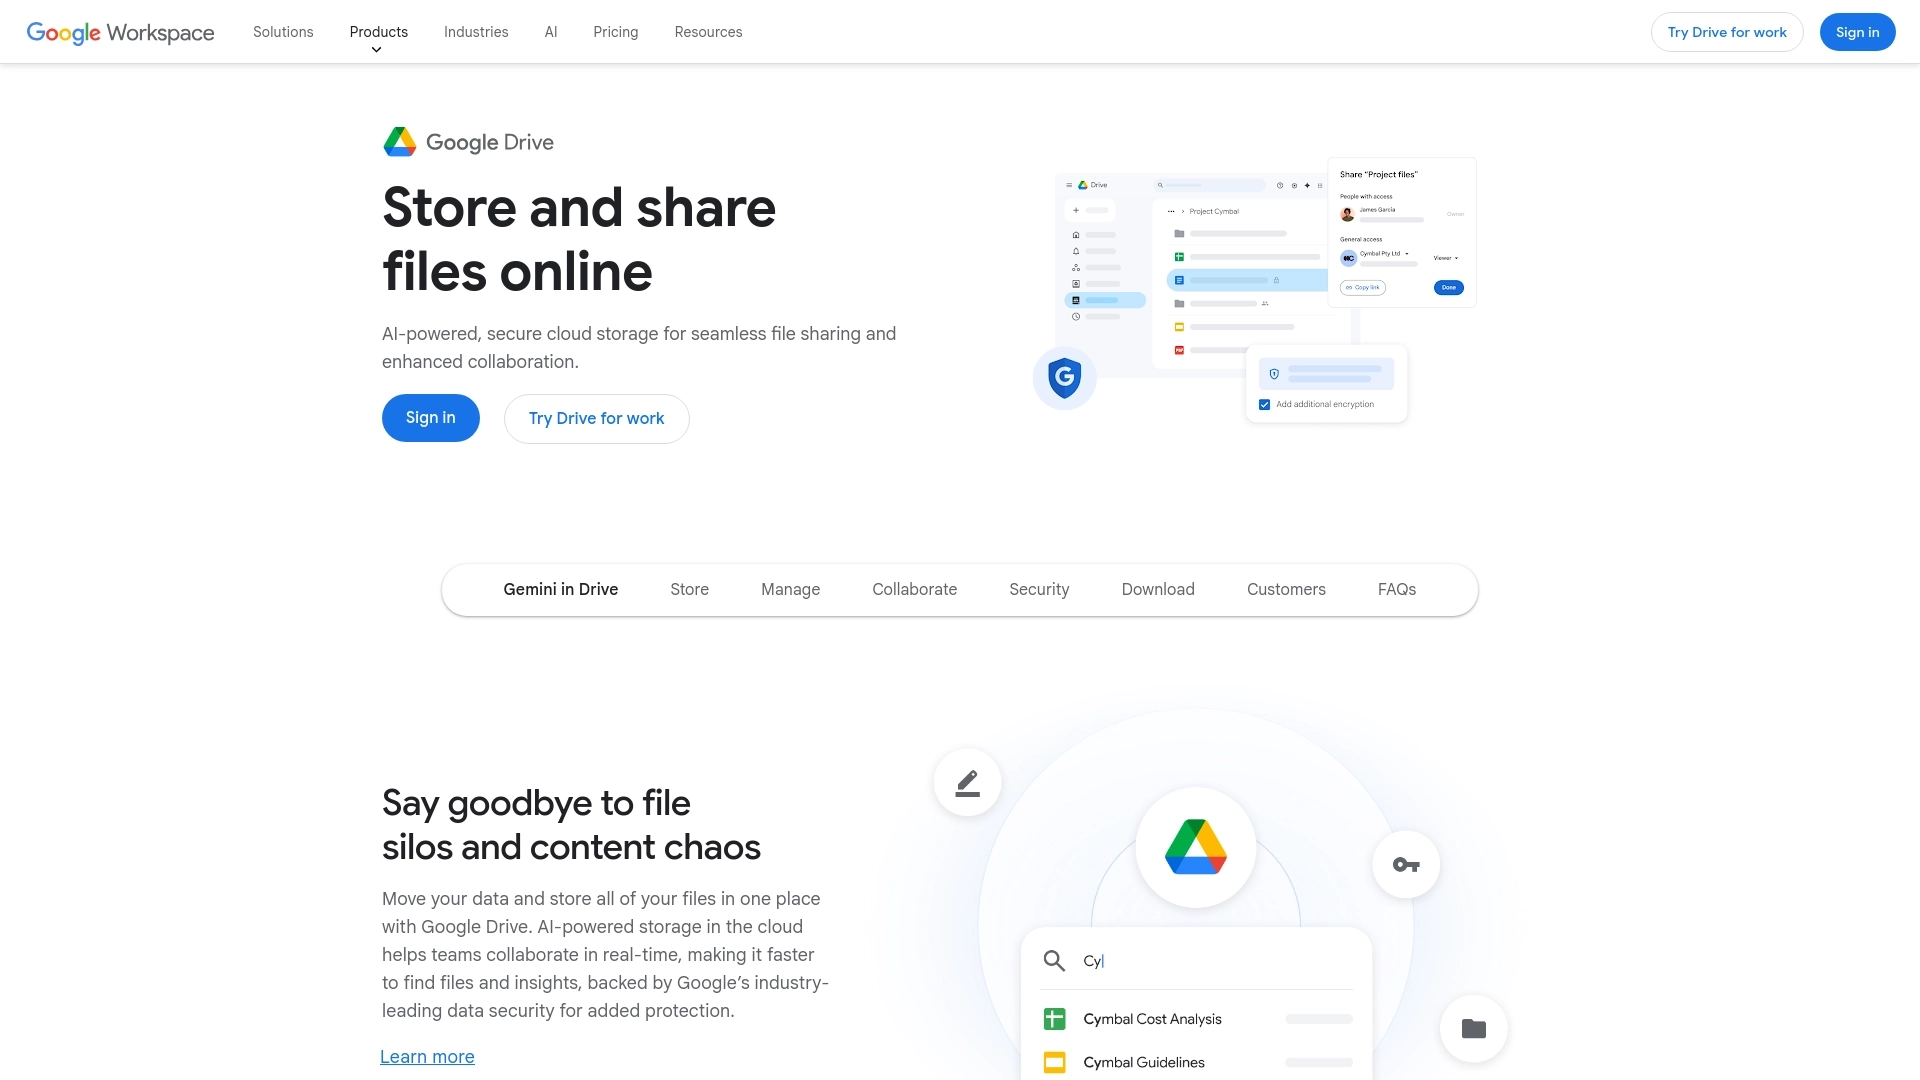Click the Store and share files online heading
The image size is (1920, 1080).
(579, 240)
